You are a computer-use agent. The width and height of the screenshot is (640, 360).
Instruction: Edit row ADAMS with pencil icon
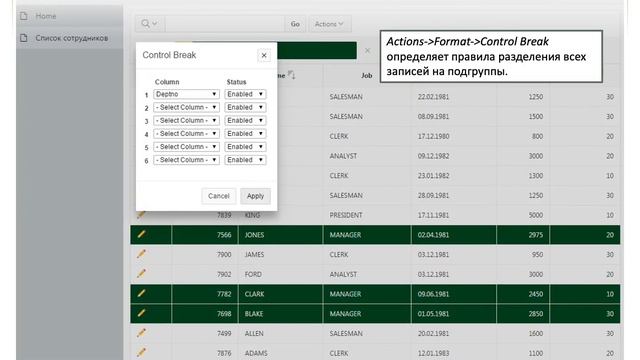click(141, 352)
